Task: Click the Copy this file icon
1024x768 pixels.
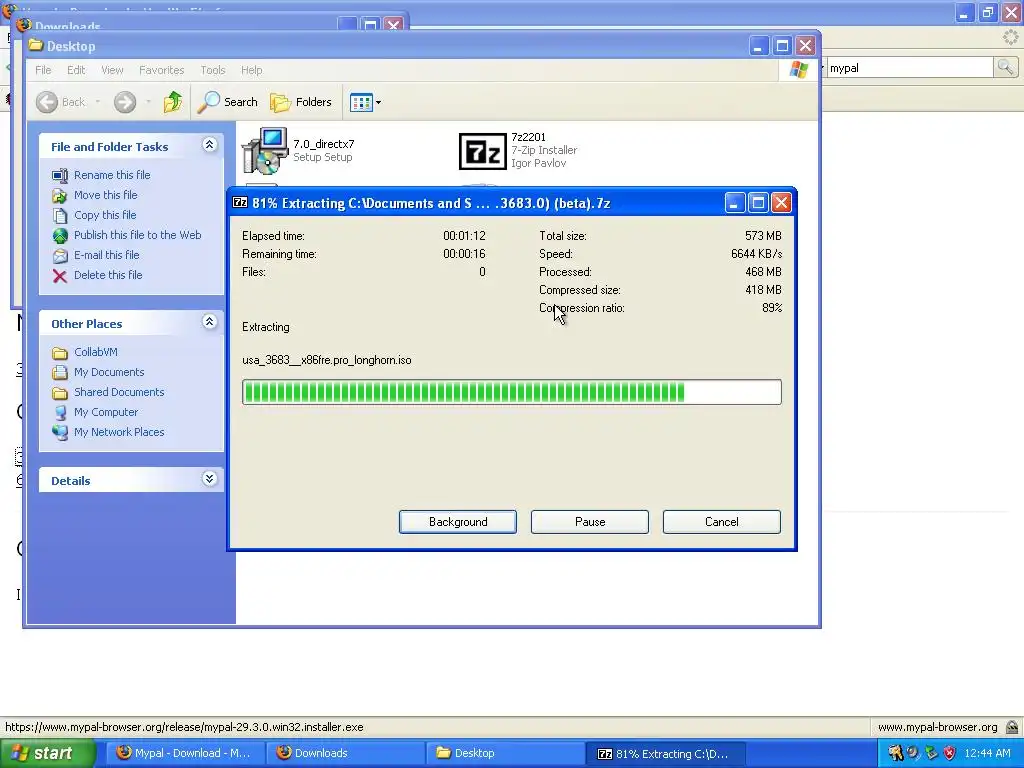Action: click(x=59, y=216)
